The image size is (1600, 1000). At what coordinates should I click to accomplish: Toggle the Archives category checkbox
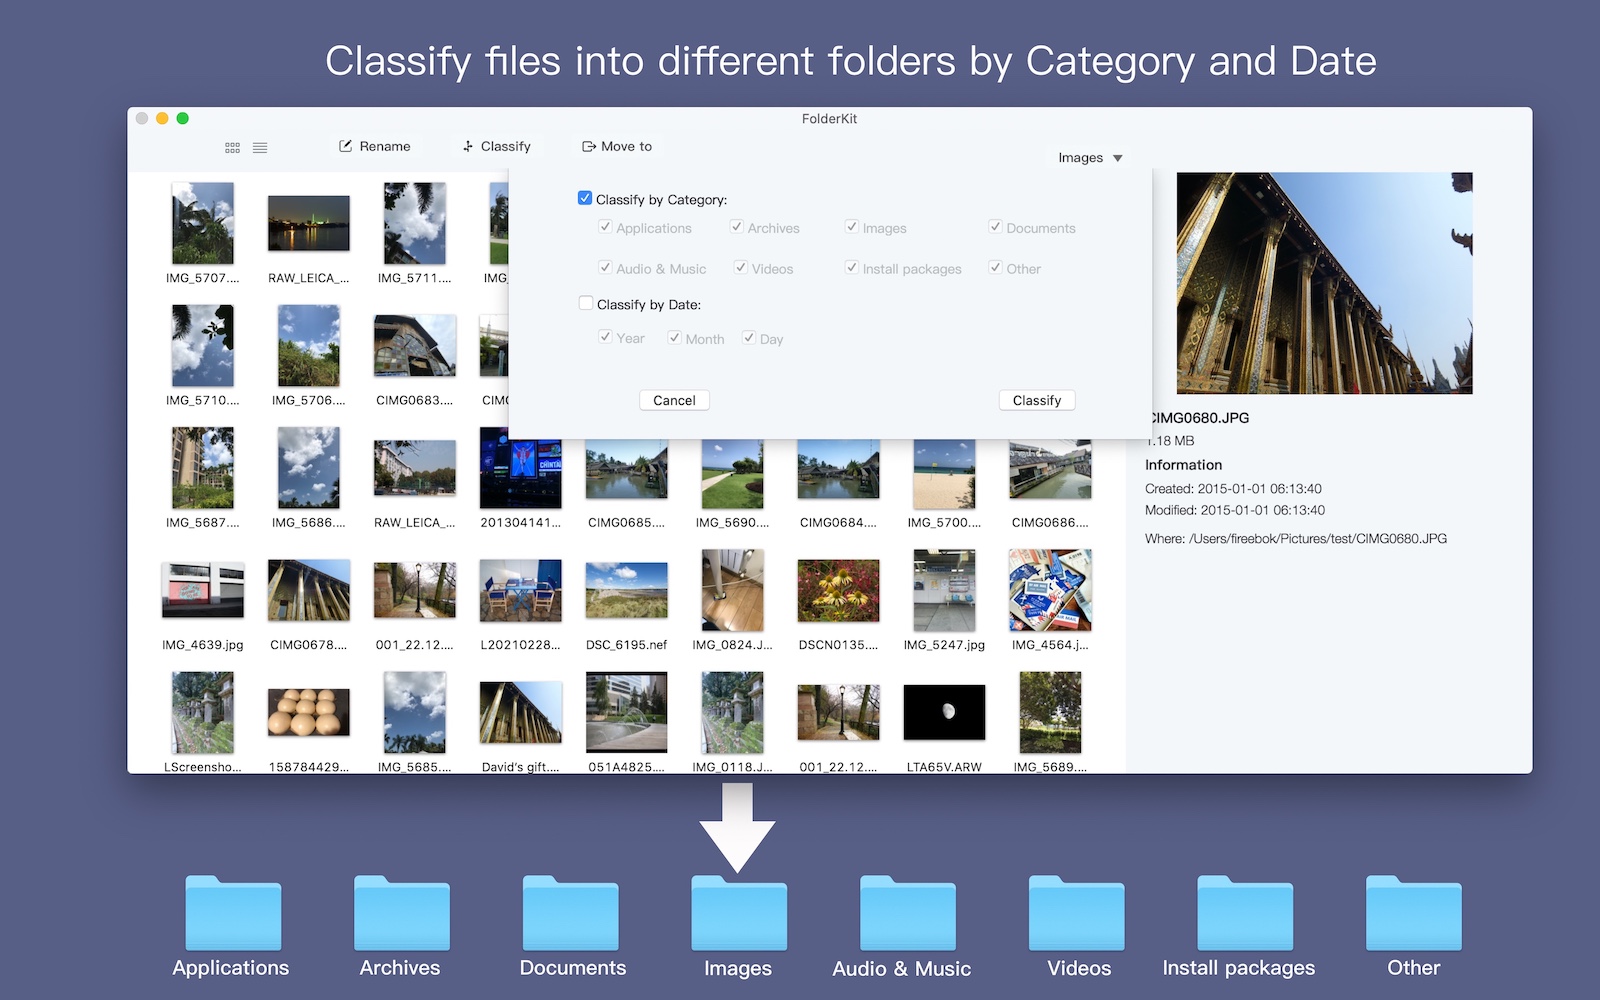(737, 227)
